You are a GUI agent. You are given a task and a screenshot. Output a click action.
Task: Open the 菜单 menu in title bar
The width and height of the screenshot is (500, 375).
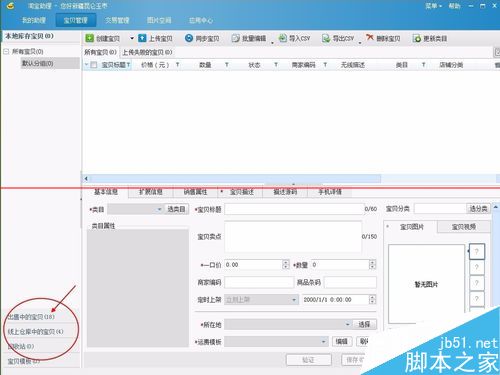coord(434,6)
